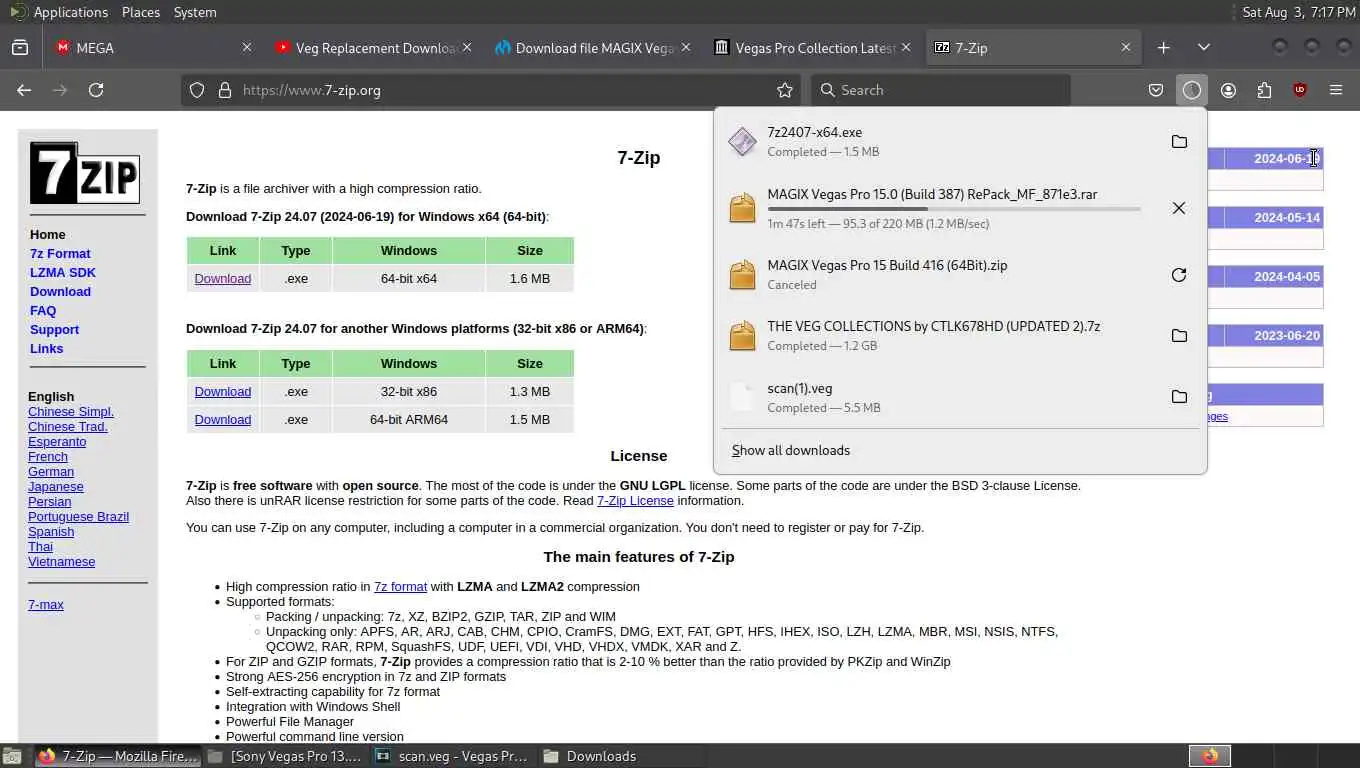Download the 64-bit x64 .exe
The image size is (1360, 768).
tap(223, 278)
